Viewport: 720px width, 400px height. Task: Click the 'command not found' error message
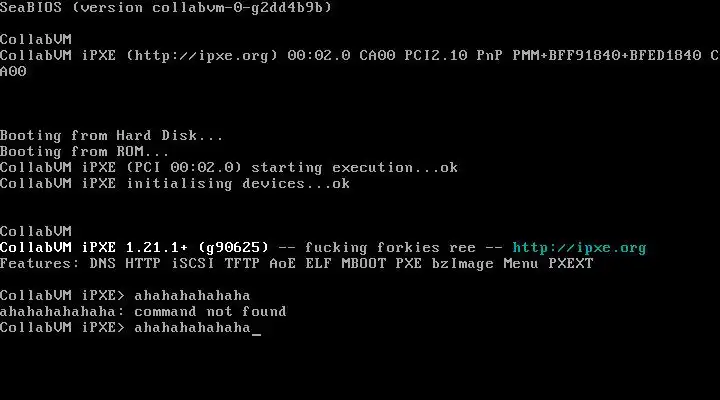[210, 312]
